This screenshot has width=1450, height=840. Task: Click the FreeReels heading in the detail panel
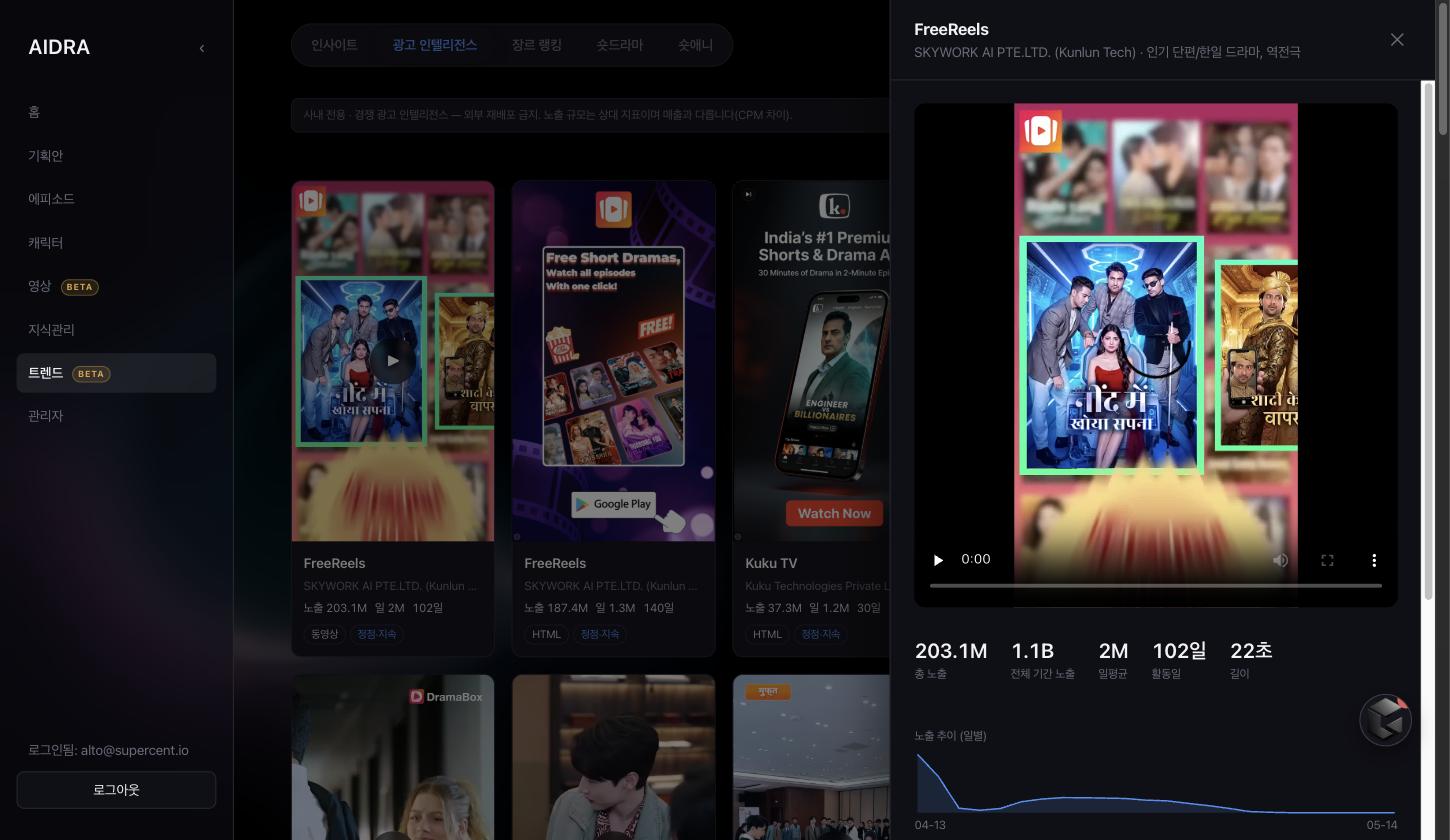[x=951, y=30]
